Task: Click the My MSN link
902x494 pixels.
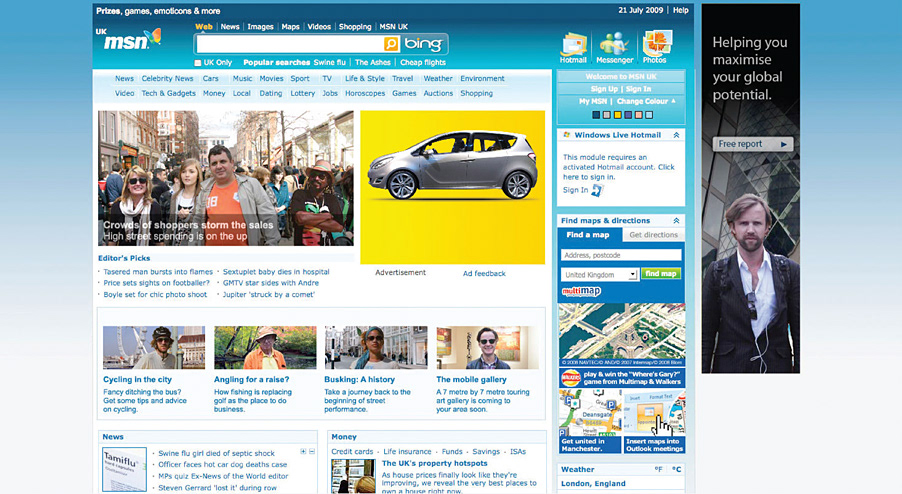Action: click(593, 101)
